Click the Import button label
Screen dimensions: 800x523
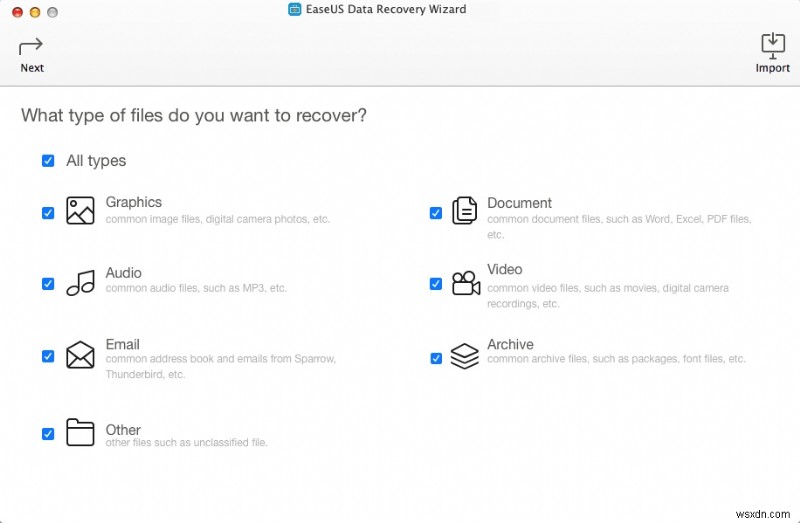pos(773,68)
